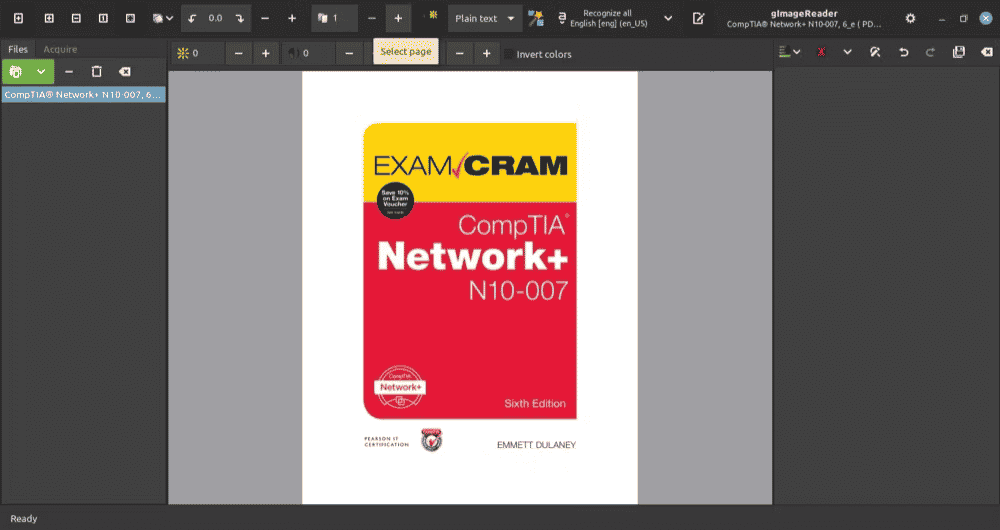Delete the selected image file
The width and height of the screenshot is (1000, 530).
coord(96,71)
